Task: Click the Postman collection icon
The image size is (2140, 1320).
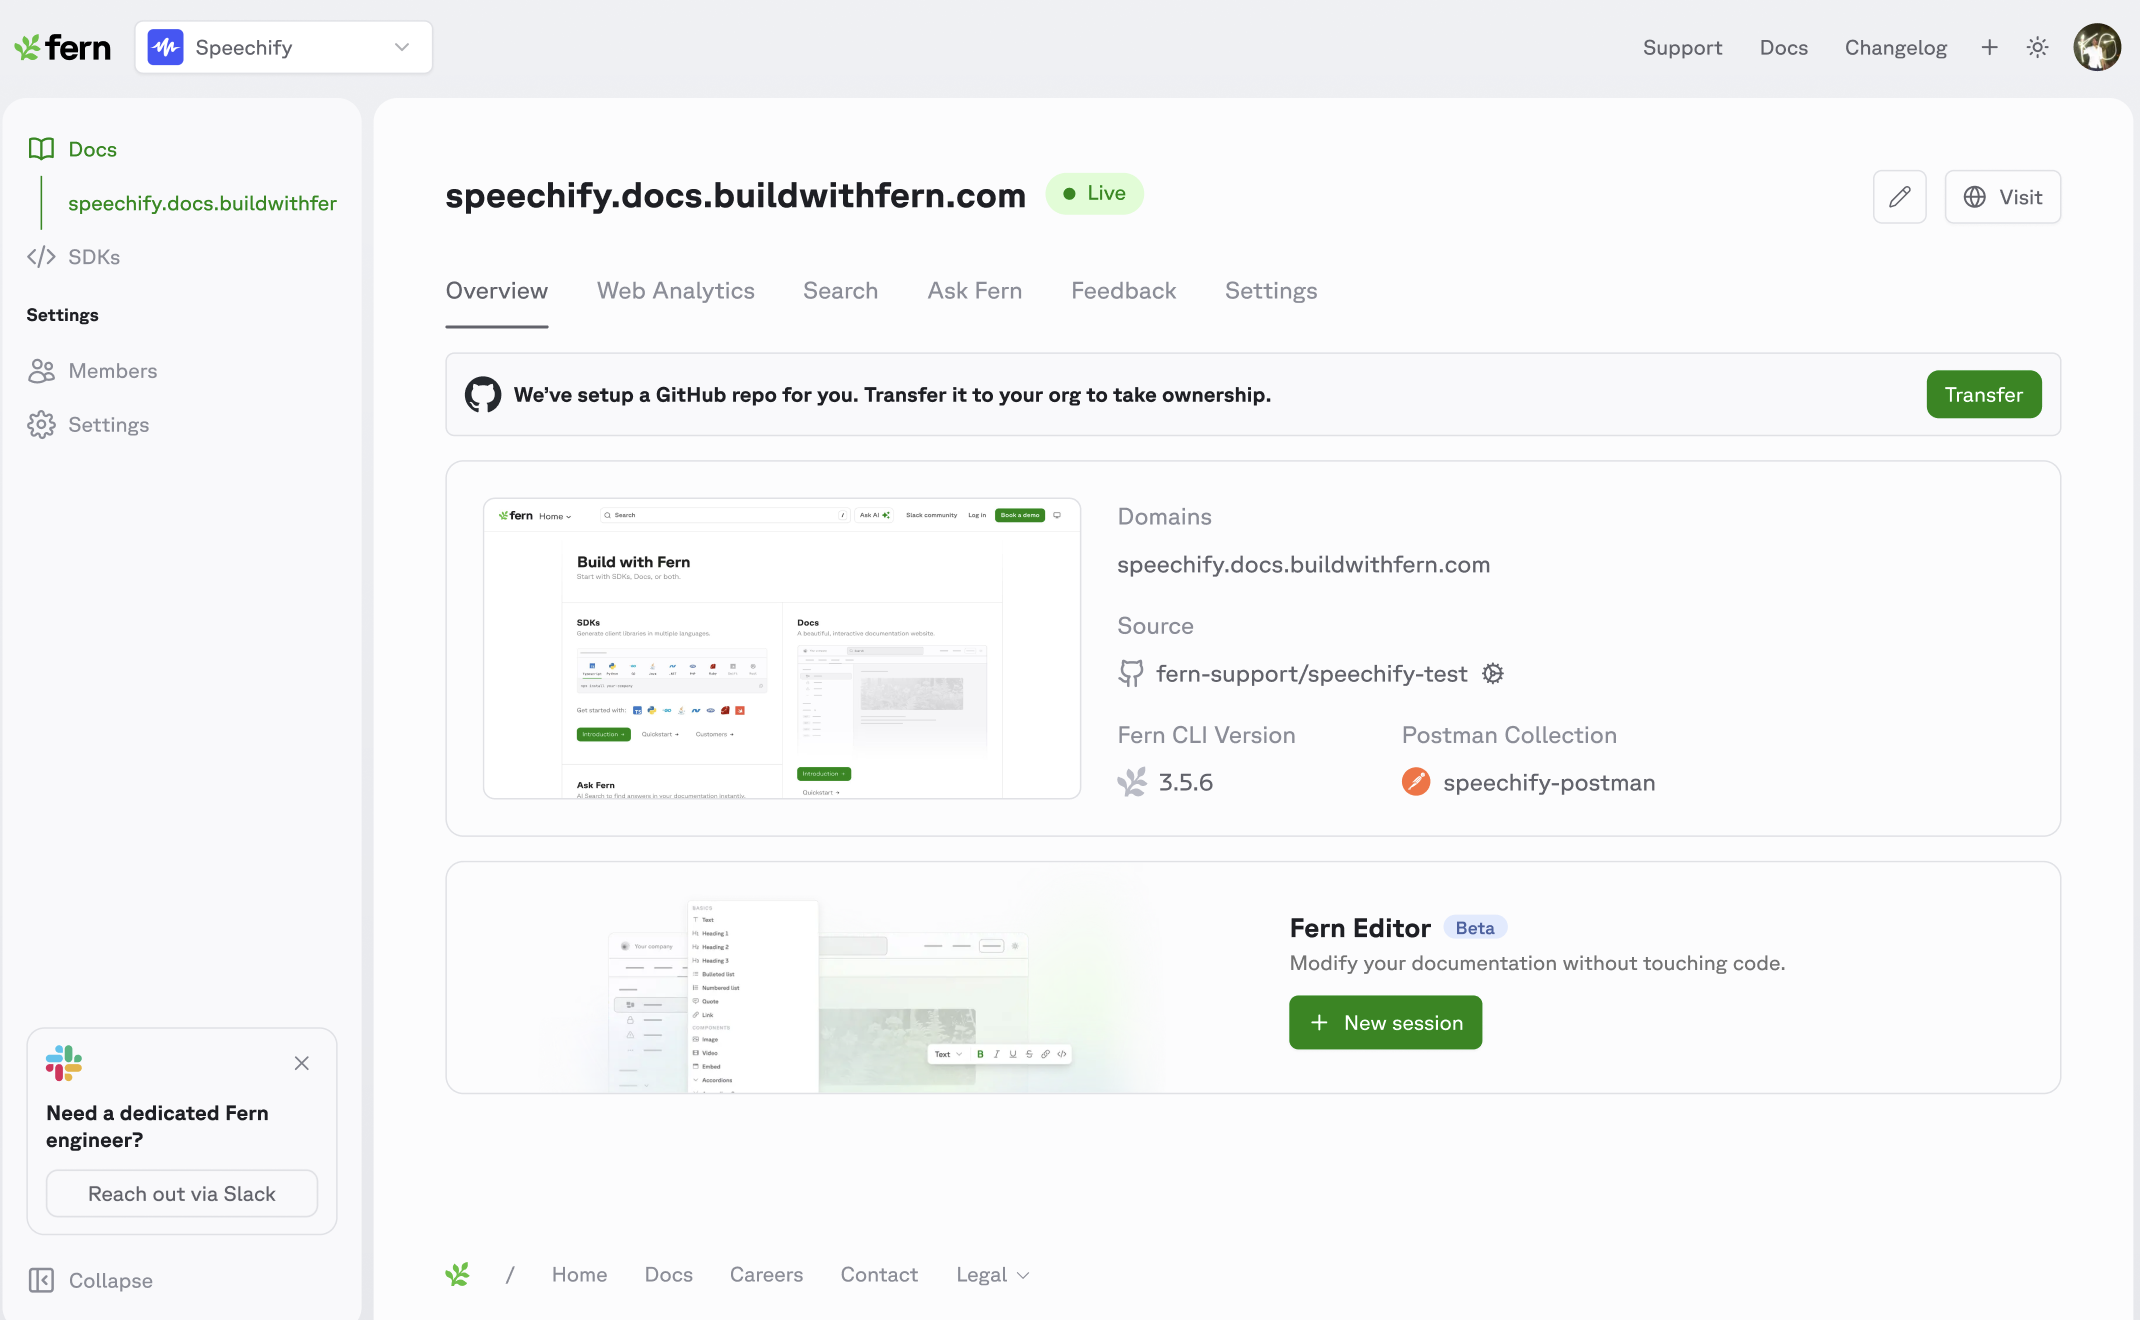Action: (1416, 782)
